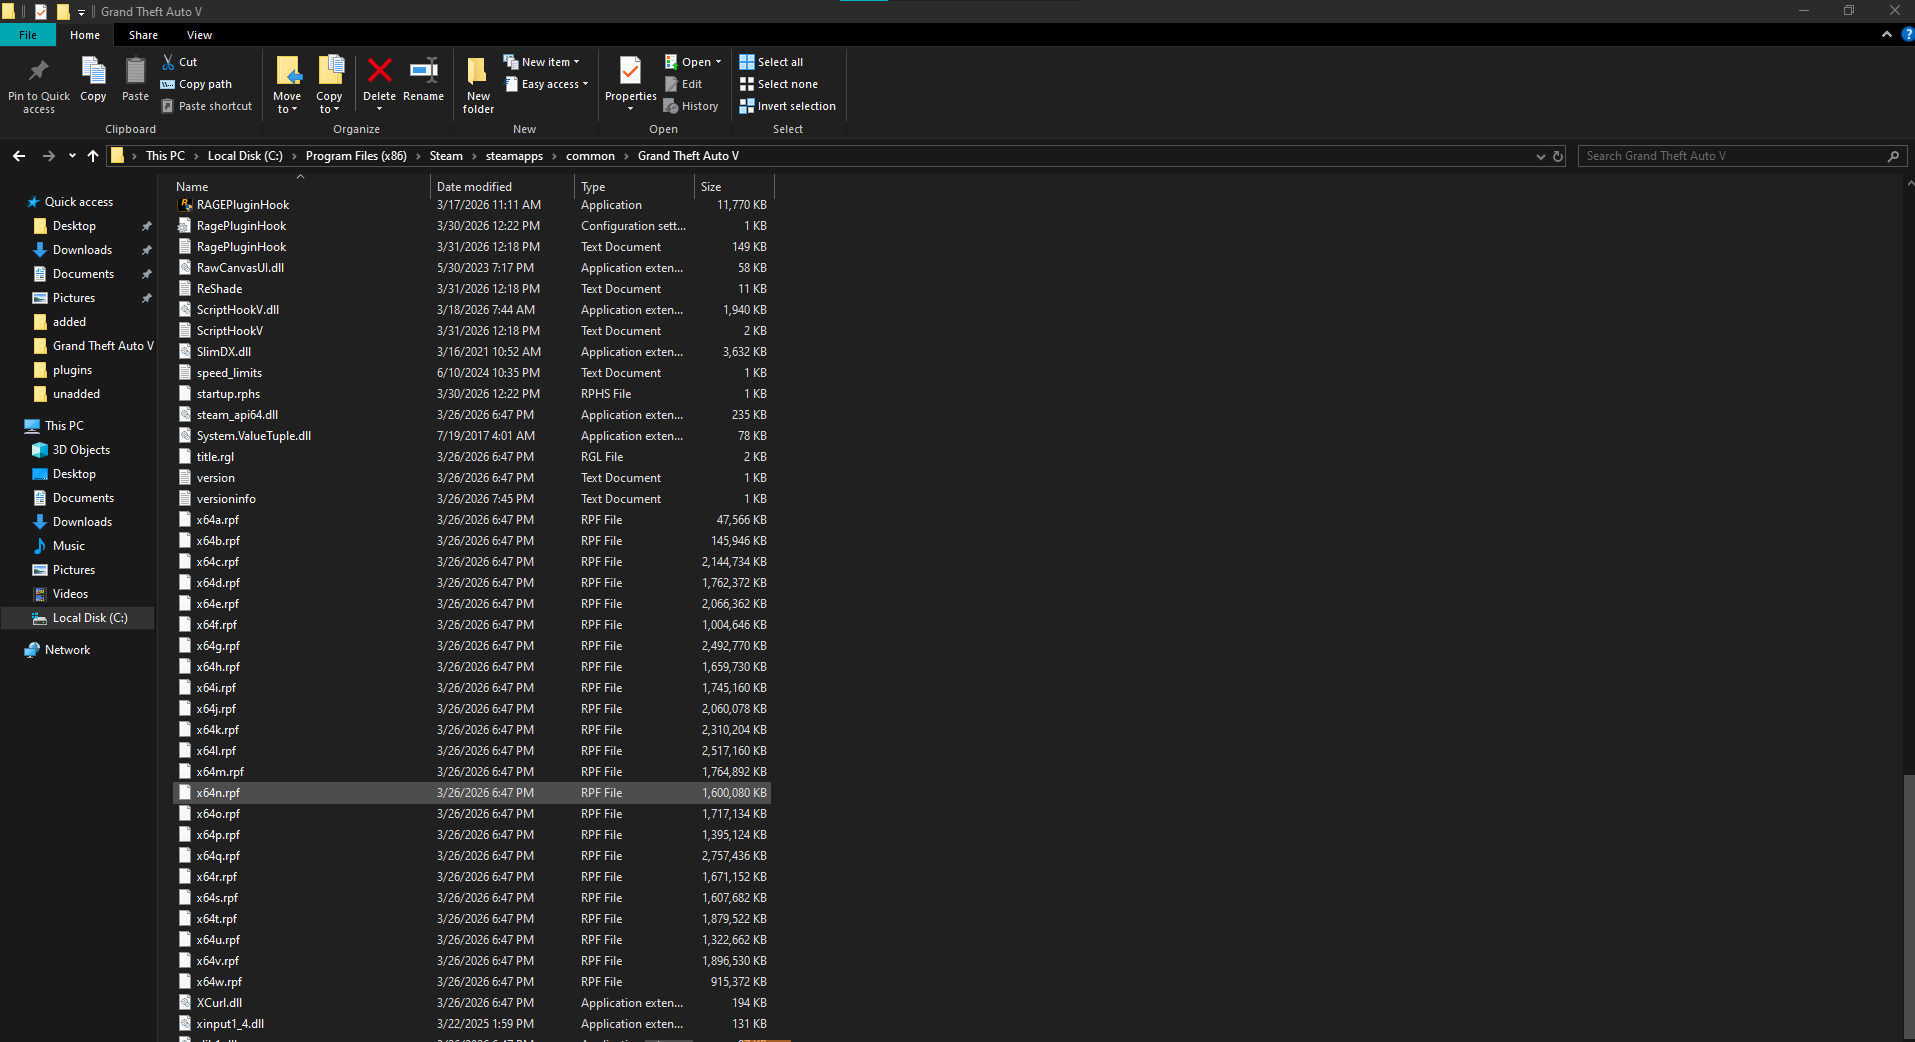The height and width of the screenshot is (1042, 1915).
Task: Click the 3D Objects icon in sidebar
Action: tap(40, 450)
